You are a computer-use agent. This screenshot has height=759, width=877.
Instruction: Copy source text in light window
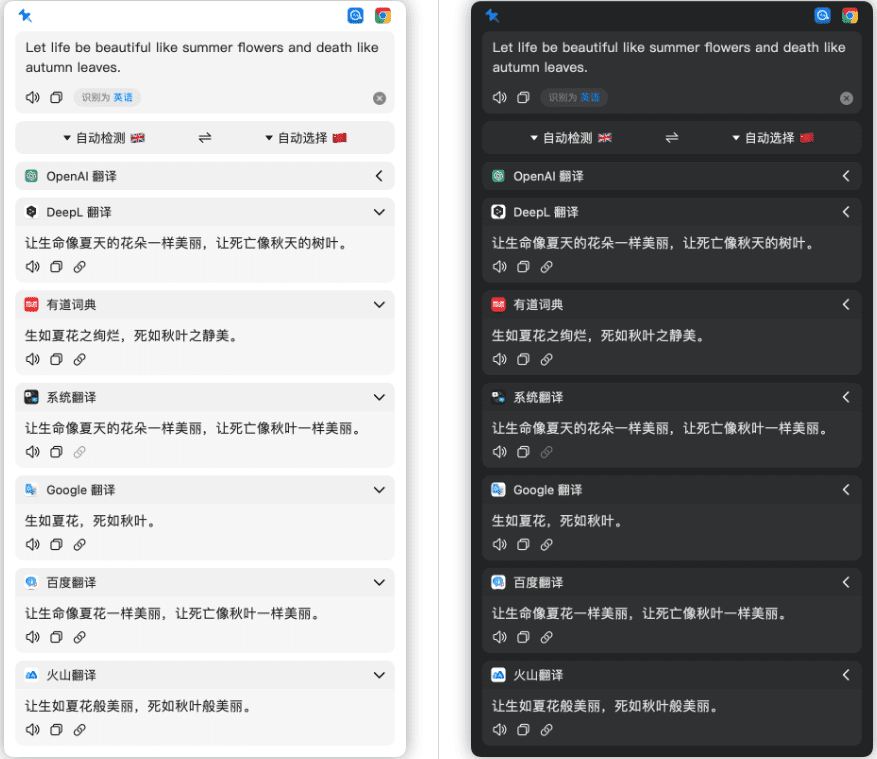point(56,97)
